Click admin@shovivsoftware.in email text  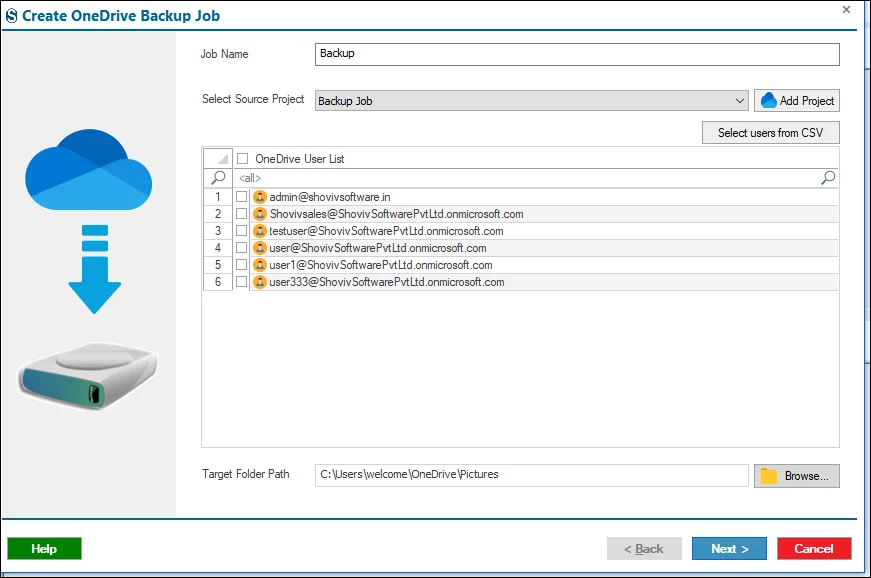(330, 197)
